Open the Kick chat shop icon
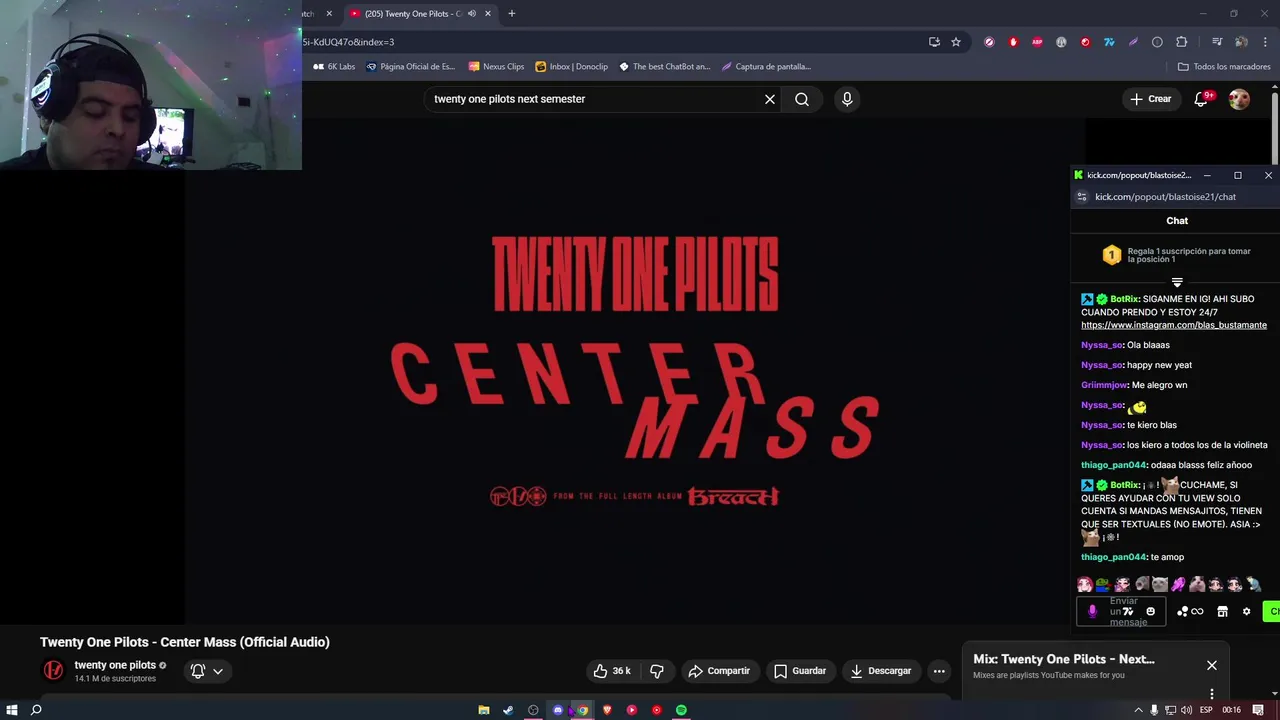 tap(1222, 611)
